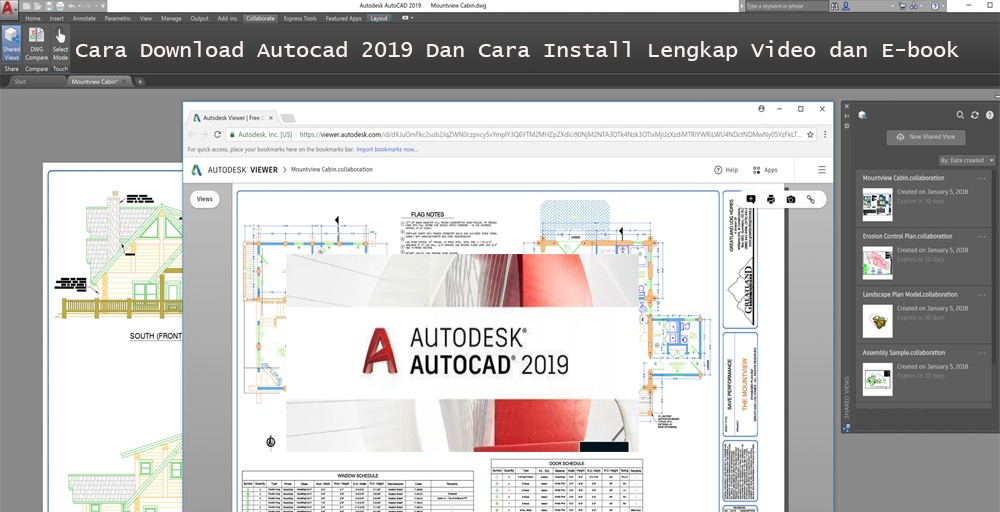Open Landscape Plan Model thumbnail
Image resolution: width=1000 pixels, height=512 pixels.
pyautogui.click(x=878, y=321)
